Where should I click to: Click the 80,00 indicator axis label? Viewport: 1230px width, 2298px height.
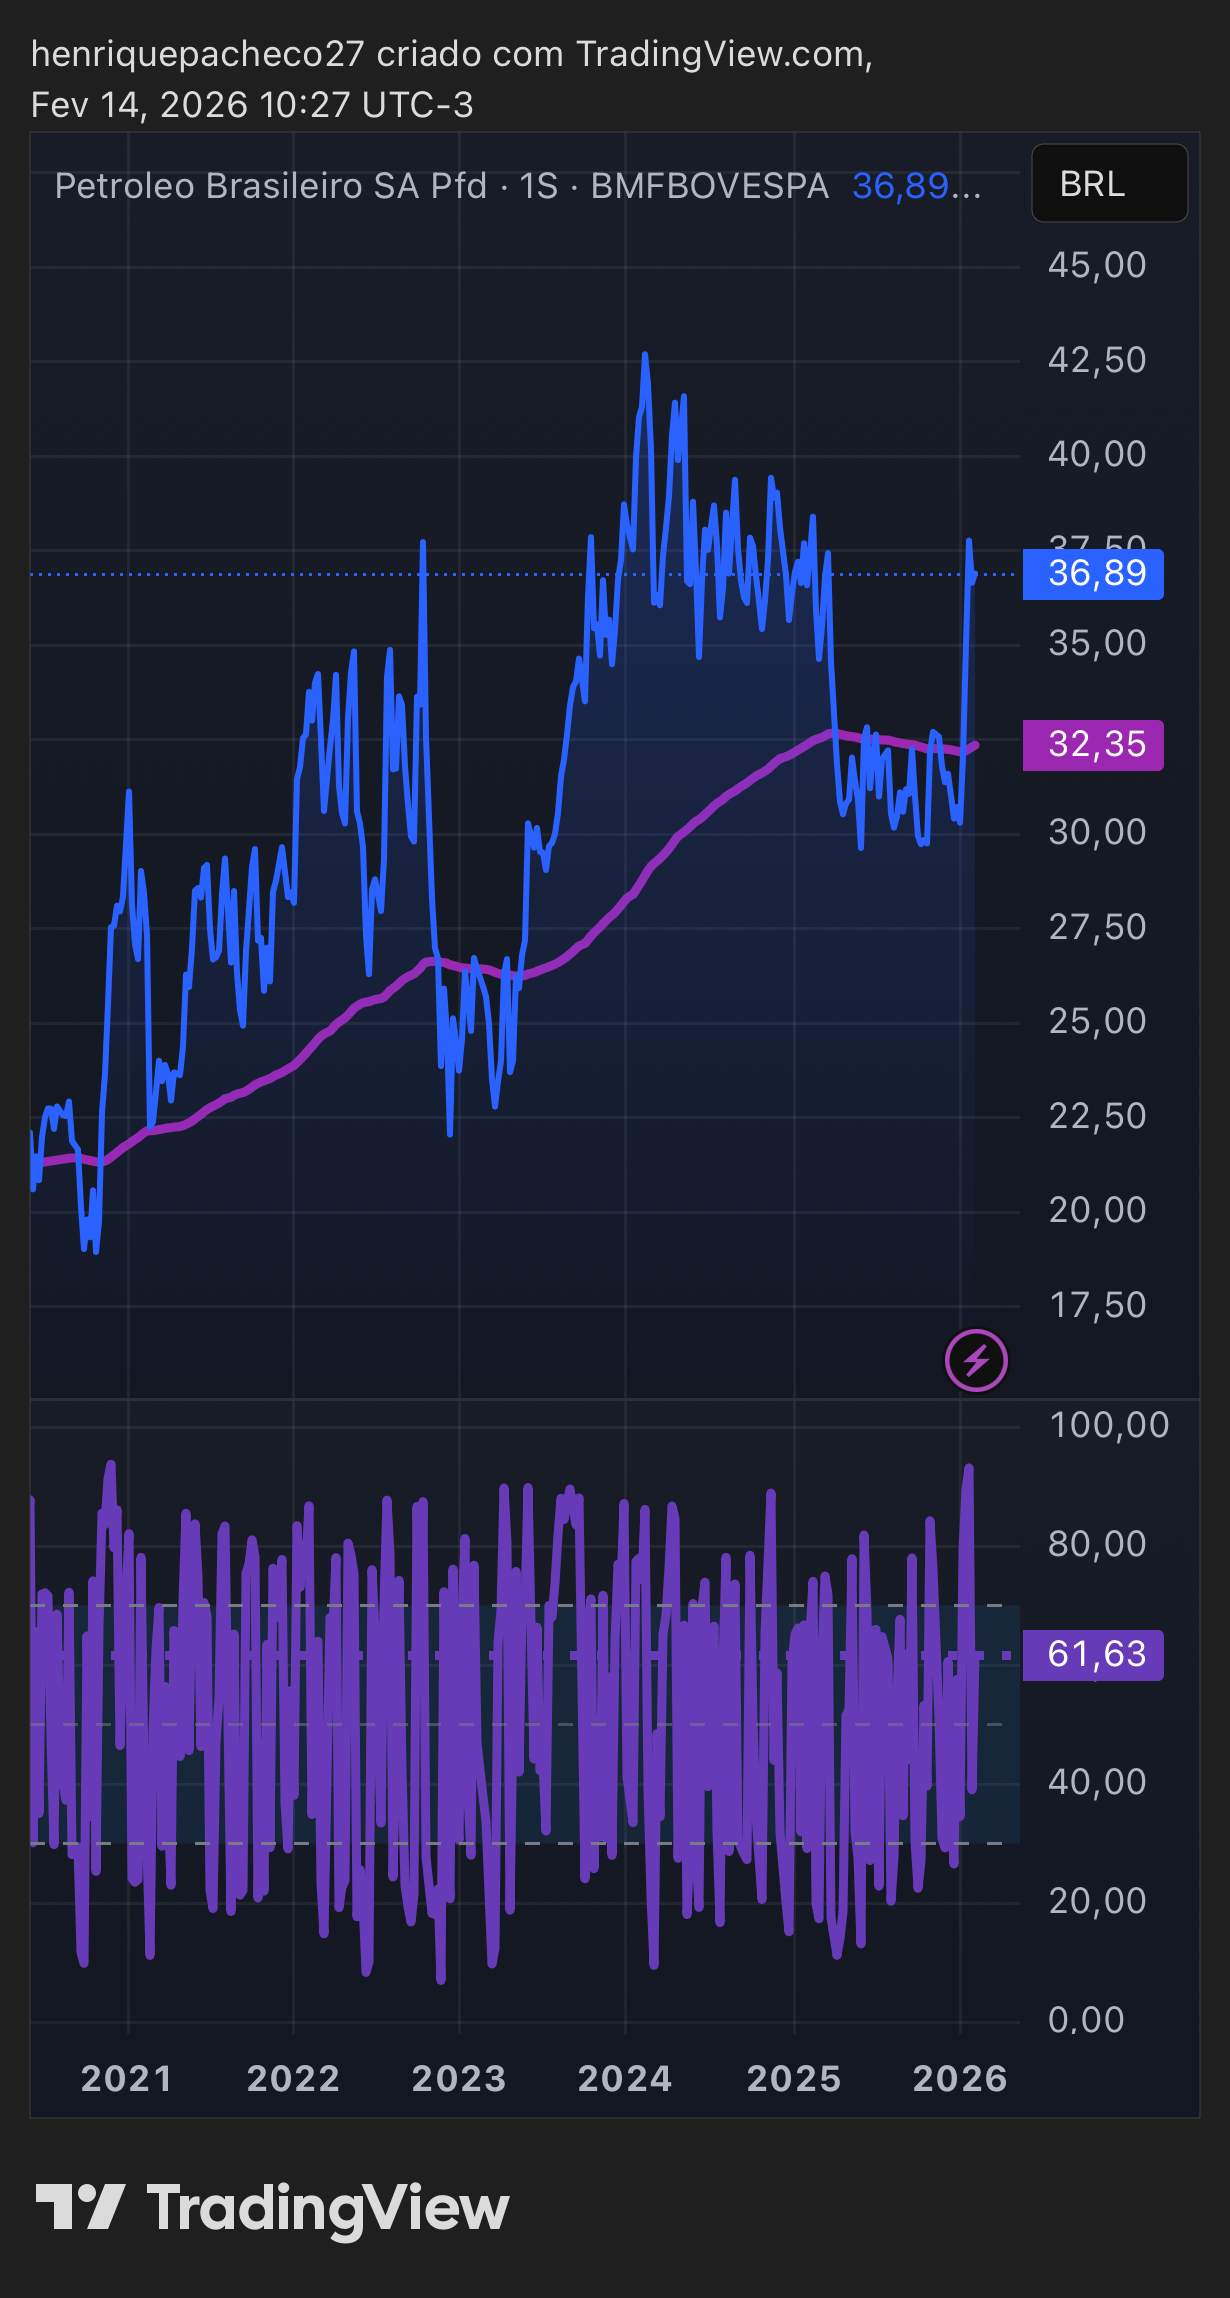coord(1097,1544)
